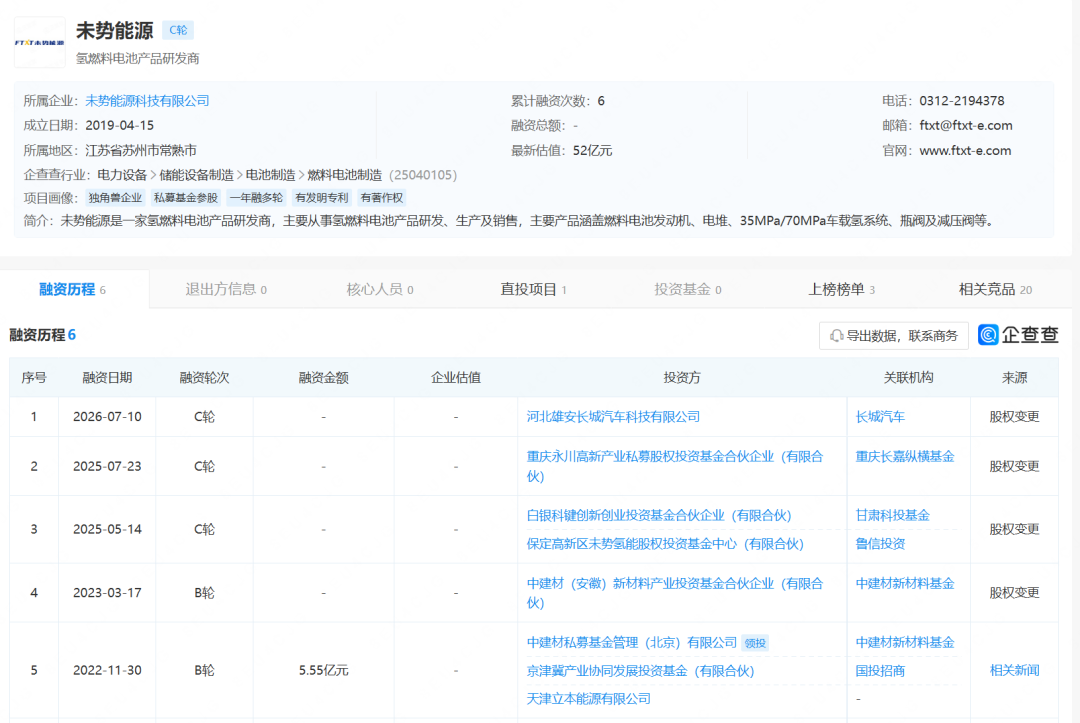Click the 来源 column header
The width and height of the screenshot is (1080, 723).
click(x=1014, y=377)
